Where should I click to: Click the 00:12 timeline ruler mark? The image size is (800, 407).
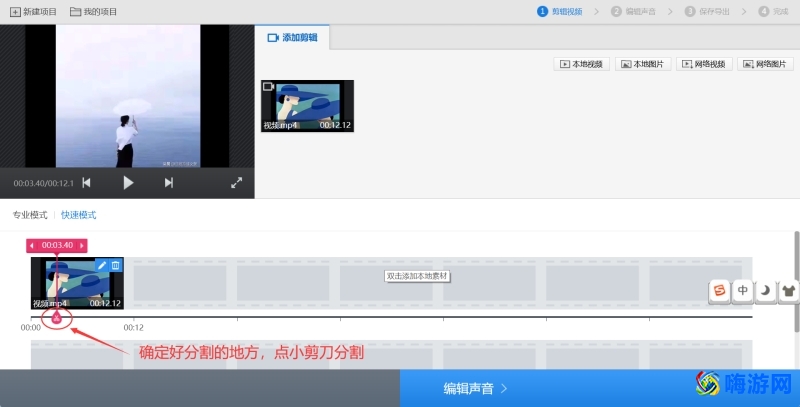(134, 327)
